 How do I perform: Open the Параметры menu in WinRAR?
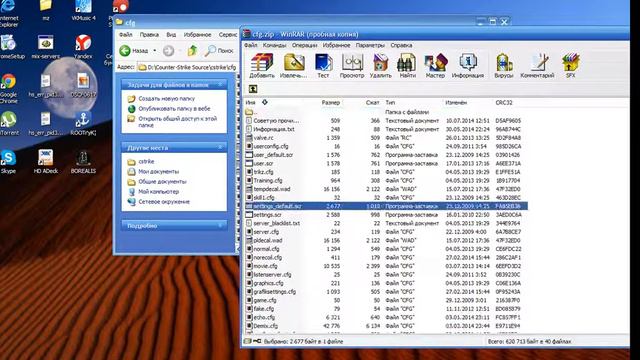pyautogui.click(x=370, y=45)
